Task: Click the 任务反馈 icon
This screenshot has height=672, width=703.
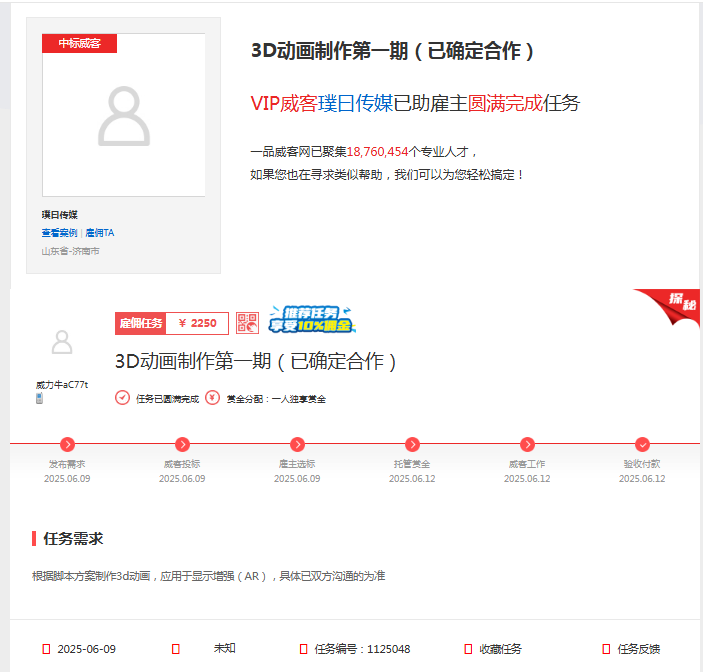Action: coord(606,649)
